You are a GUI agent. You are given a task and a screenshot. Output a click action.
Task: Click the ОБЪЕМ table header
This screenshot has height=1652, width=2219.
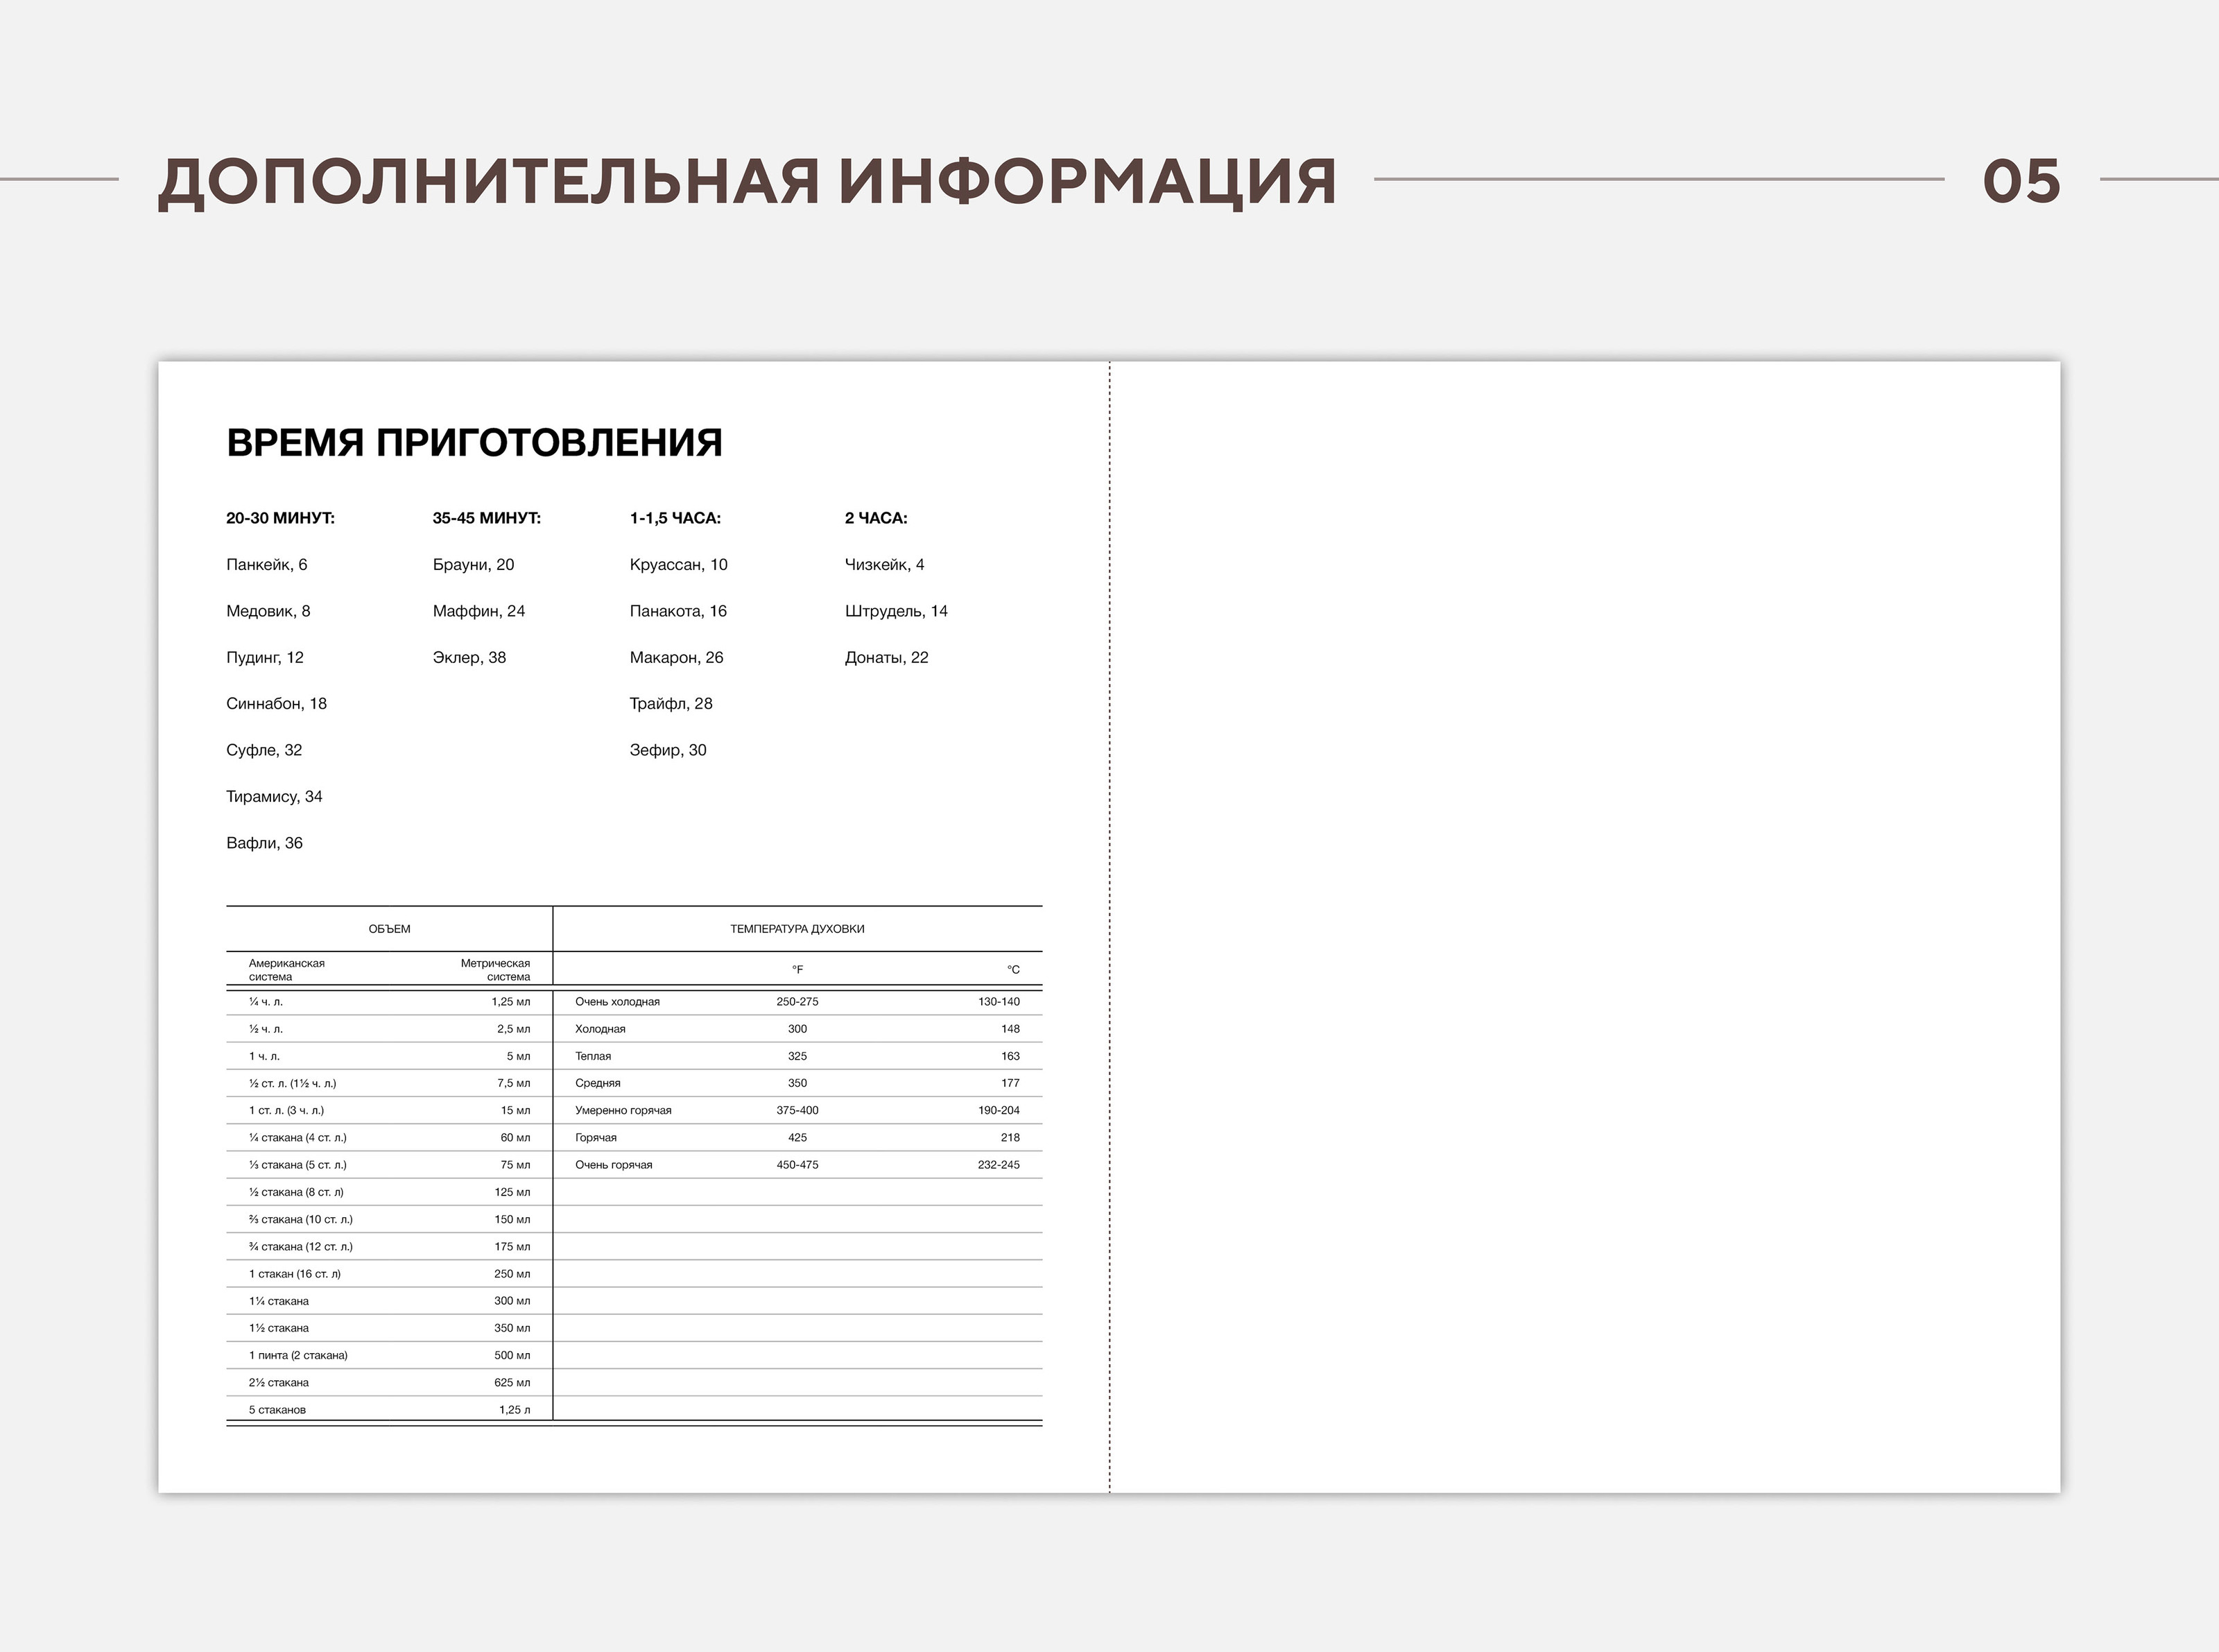[389, 929]
